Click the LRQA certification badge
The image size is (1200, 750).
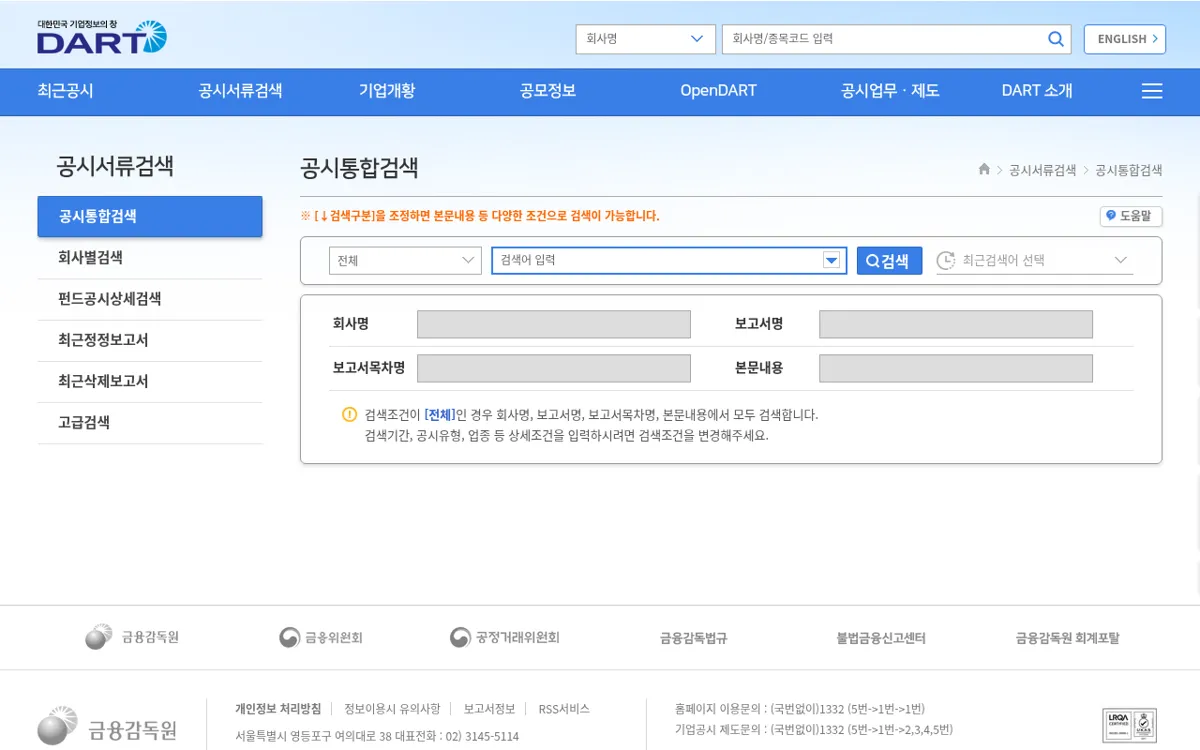click(x=1130, y=726)
